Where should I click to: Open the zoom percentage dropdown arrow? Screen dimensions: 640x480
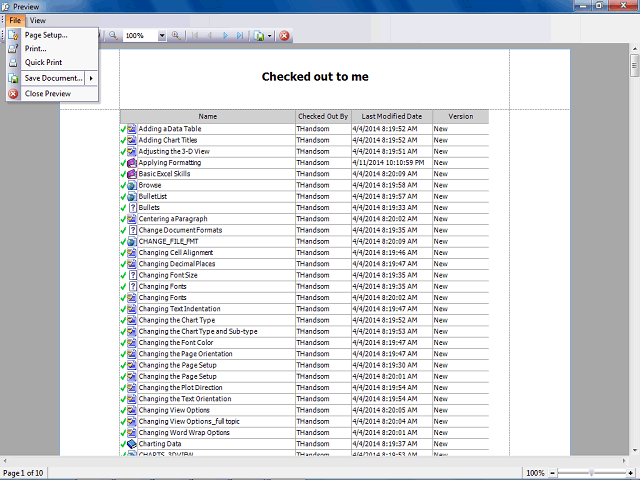coord(162,36)
